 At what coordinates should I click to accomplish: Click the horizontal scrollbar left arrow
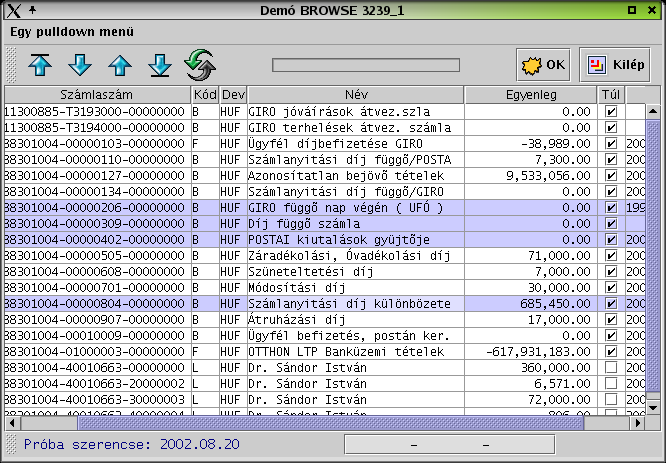(x=12, y=423)
